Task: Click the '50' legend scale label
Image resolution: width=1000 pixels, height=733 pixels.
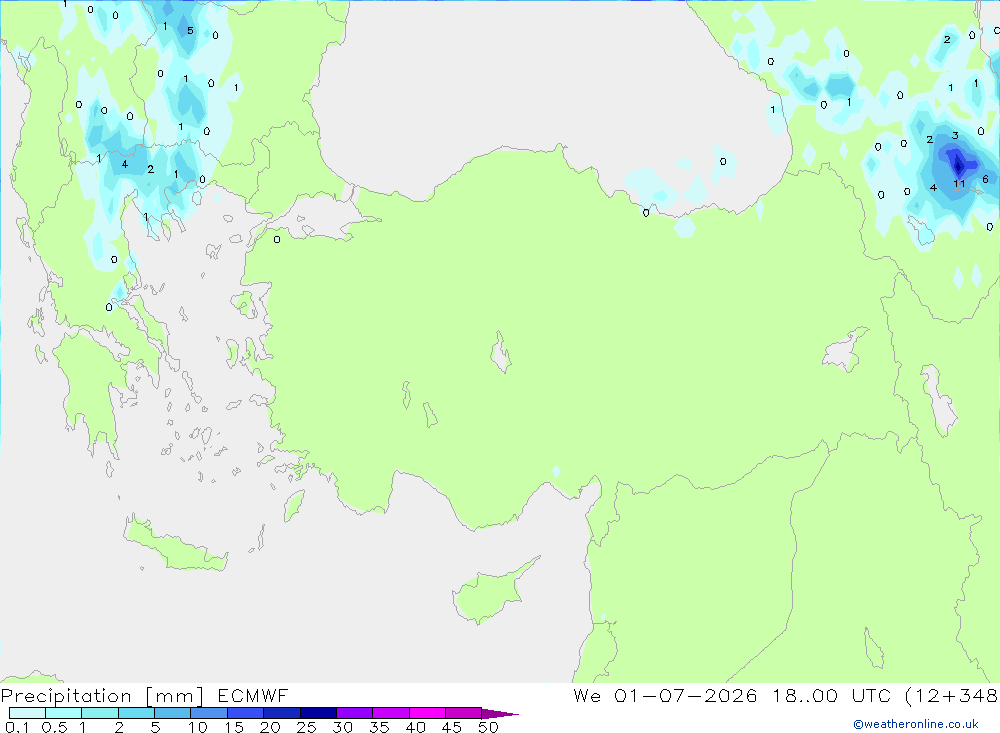Action: (488, 727)
